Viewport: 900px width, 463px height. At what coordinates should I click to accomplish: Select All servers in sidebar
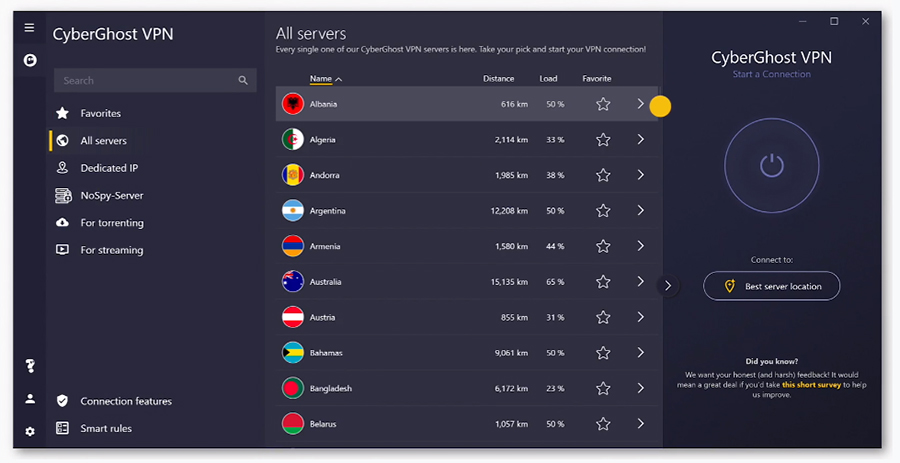coord(103,141)
